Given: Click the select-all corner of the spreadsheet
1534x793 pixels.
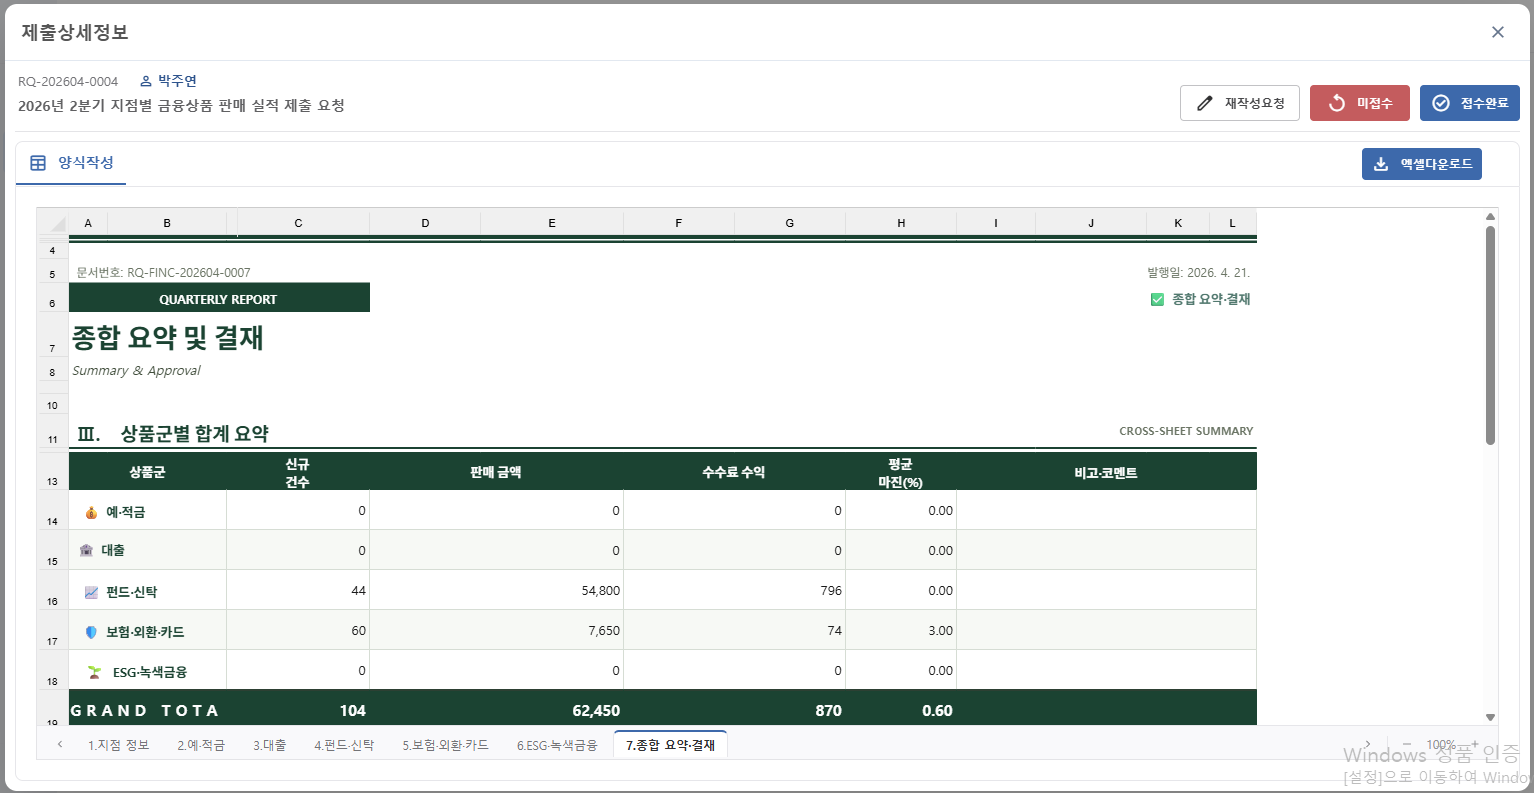Looking at the screenshot, I should tap(53, 223).
